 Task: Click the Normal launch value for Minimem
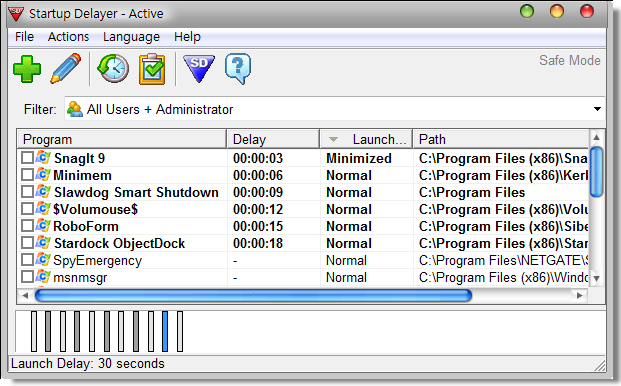349,175
